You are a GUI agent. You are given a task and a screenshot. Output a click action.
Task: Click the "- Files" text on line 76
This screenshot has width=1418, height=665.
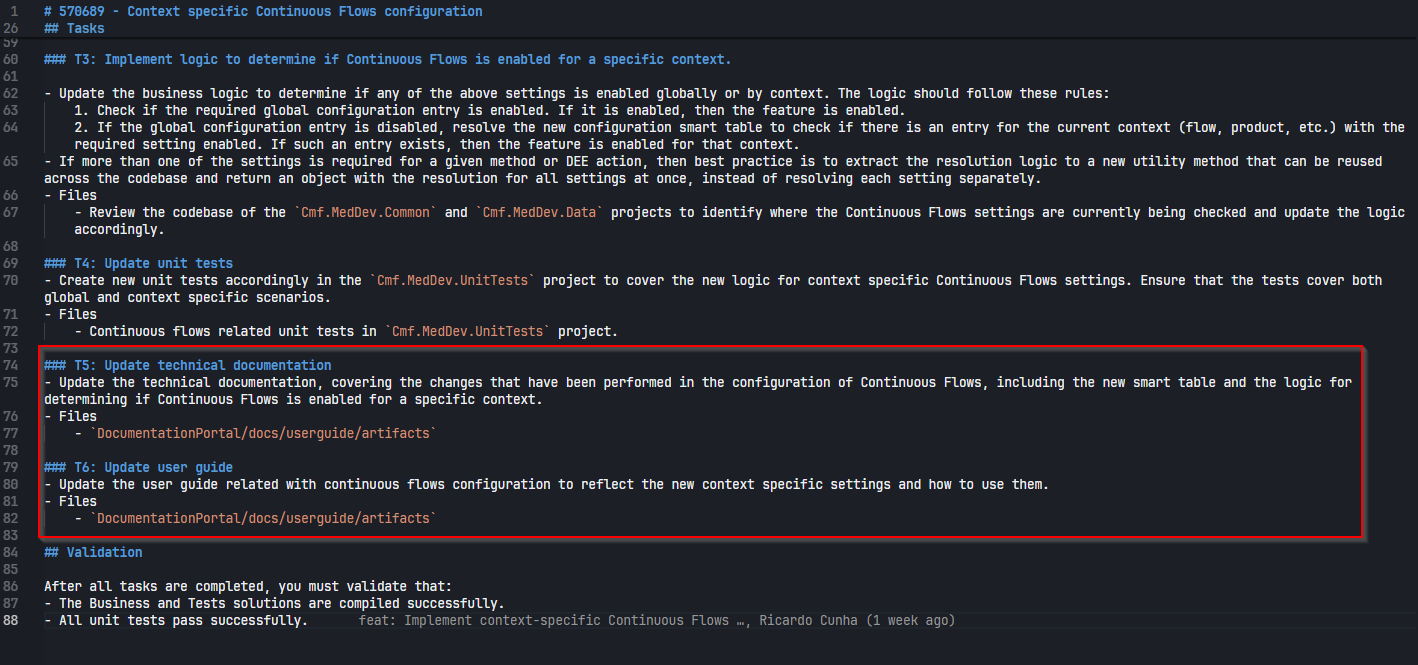click(x=70, y=416)
